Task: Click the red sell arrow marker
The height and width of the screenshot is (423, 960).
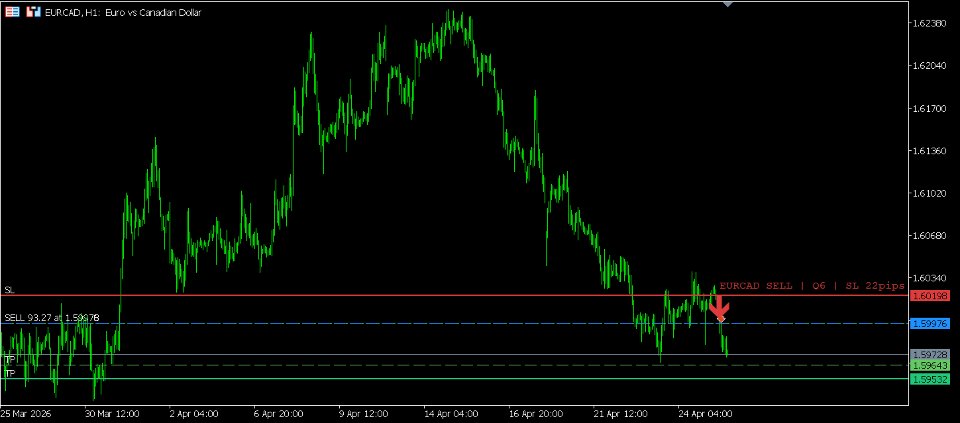Action: pos(719,308)
